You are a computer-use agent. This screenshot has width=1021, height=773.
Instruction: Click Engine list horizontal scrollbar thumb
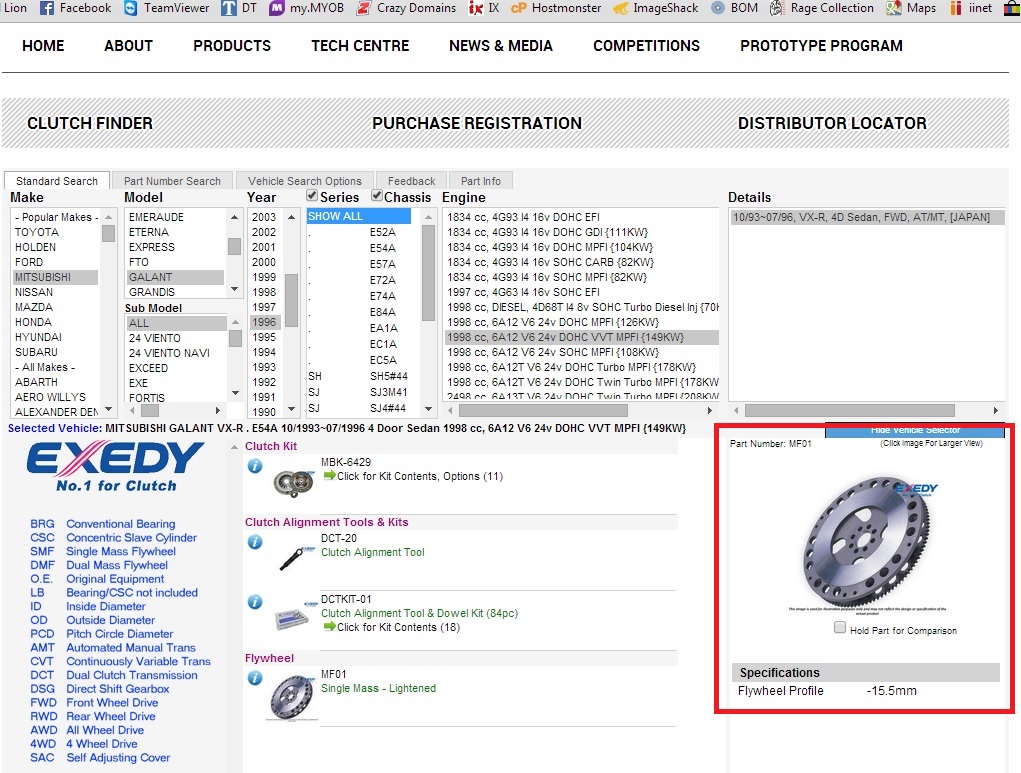tap(543, 410)
